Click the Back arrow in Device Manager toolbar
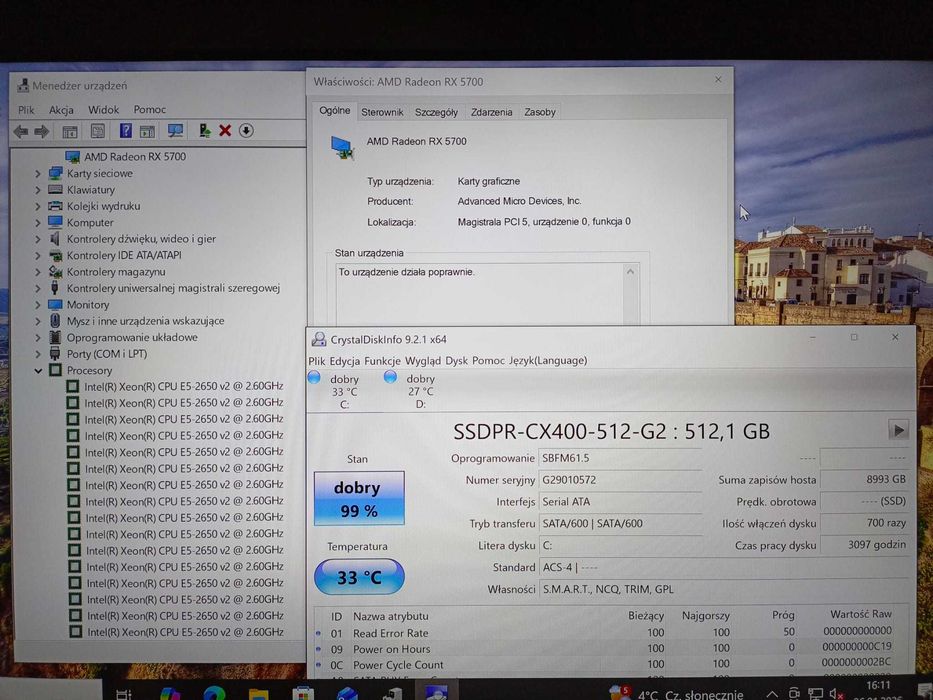 [x=21, y=131]
